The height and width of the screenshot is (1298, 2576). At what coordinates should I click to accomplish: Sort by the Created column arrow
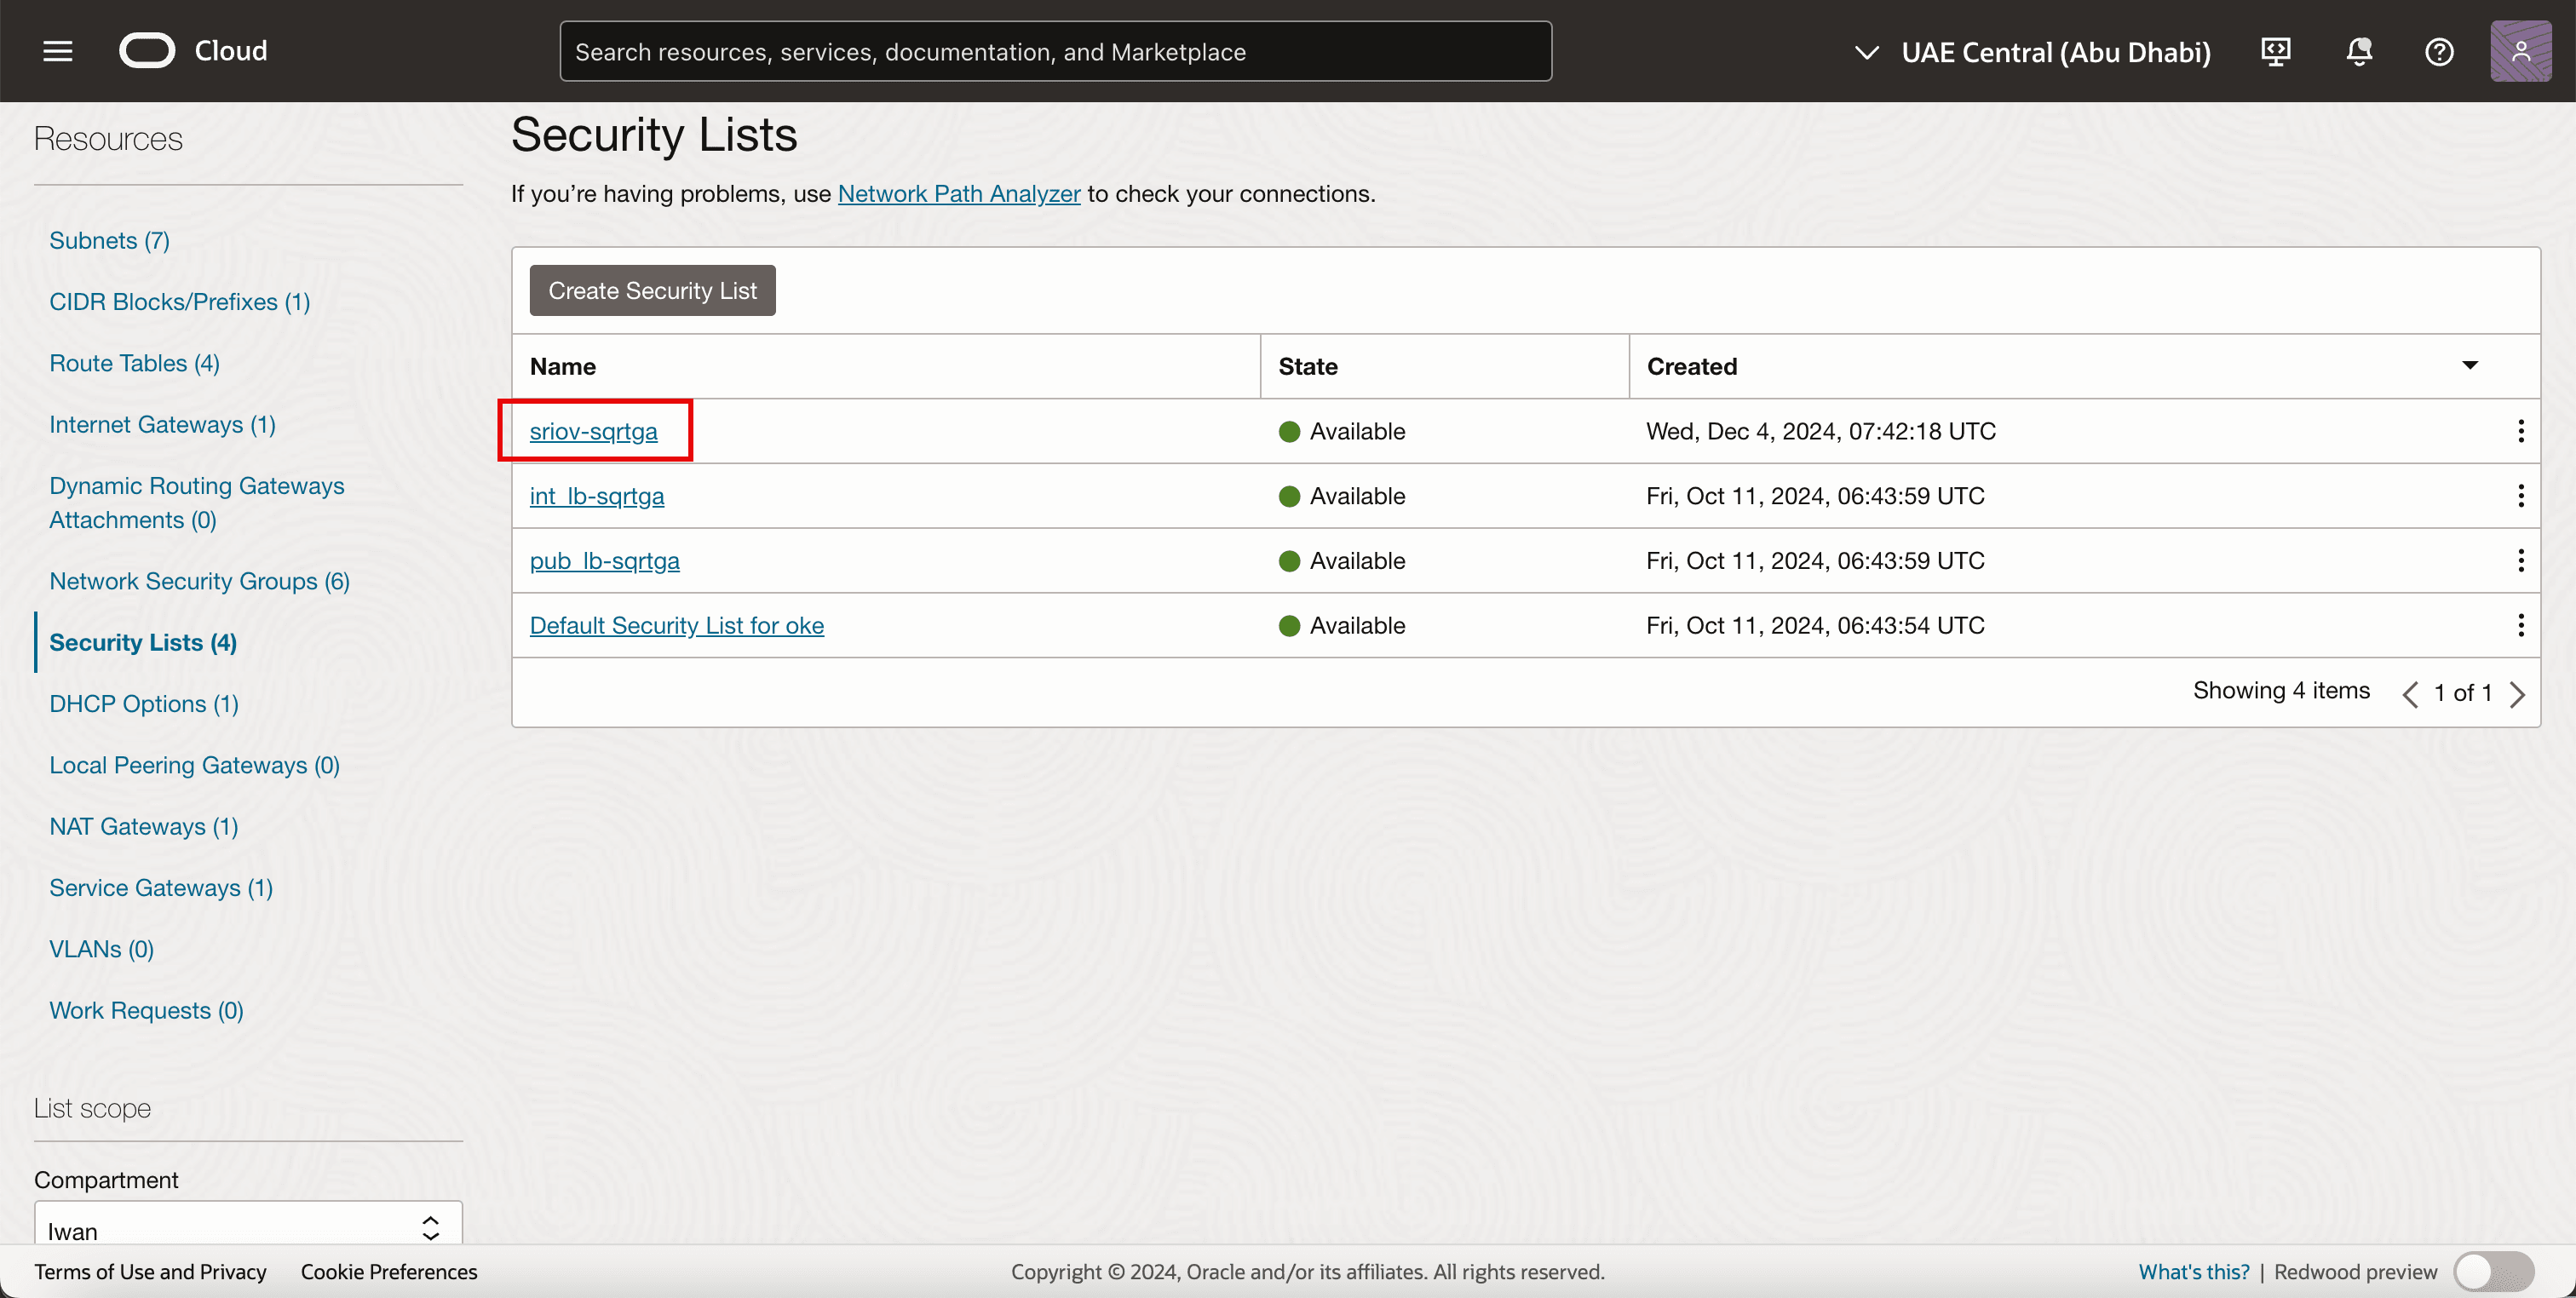pyautogui.click(x=2470, y=366)
